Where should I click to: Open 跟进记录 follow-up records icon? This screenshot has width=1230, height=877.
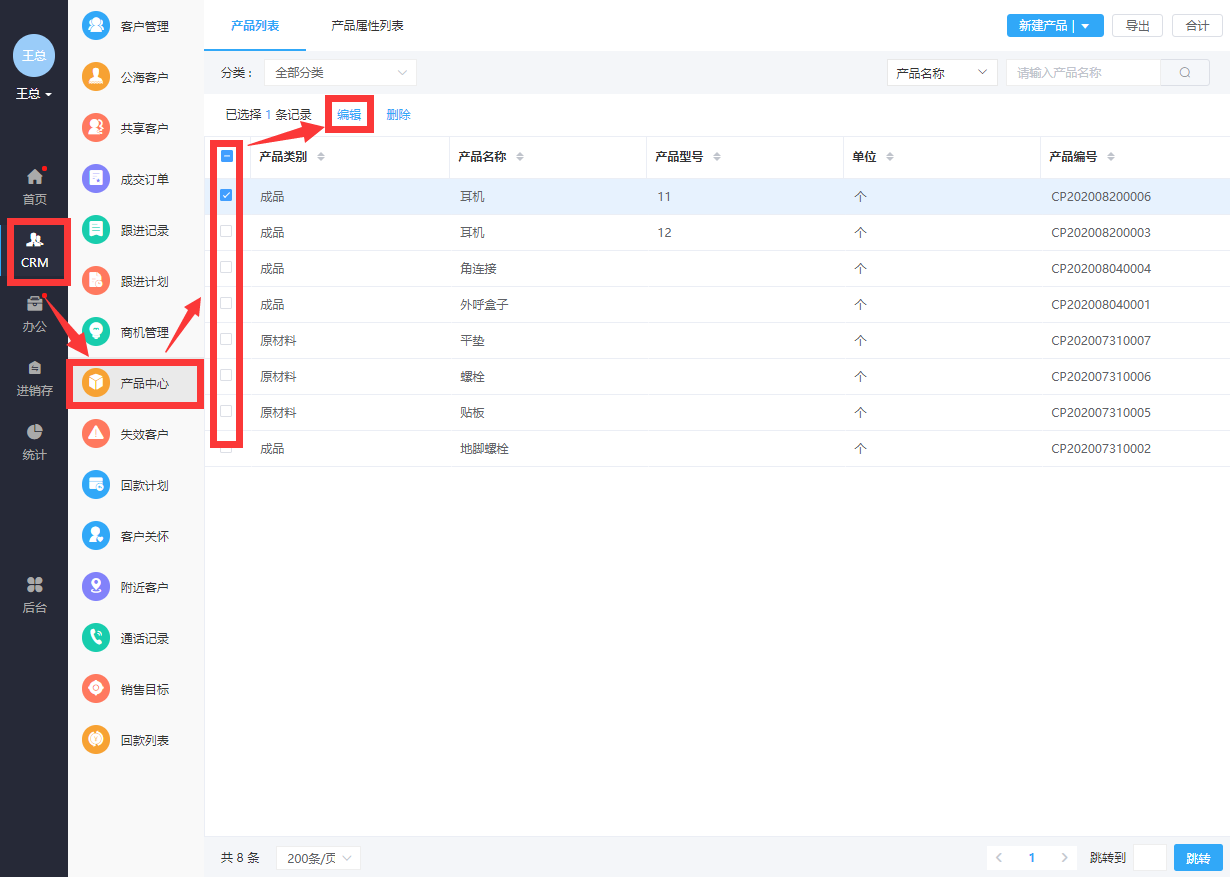96,230
